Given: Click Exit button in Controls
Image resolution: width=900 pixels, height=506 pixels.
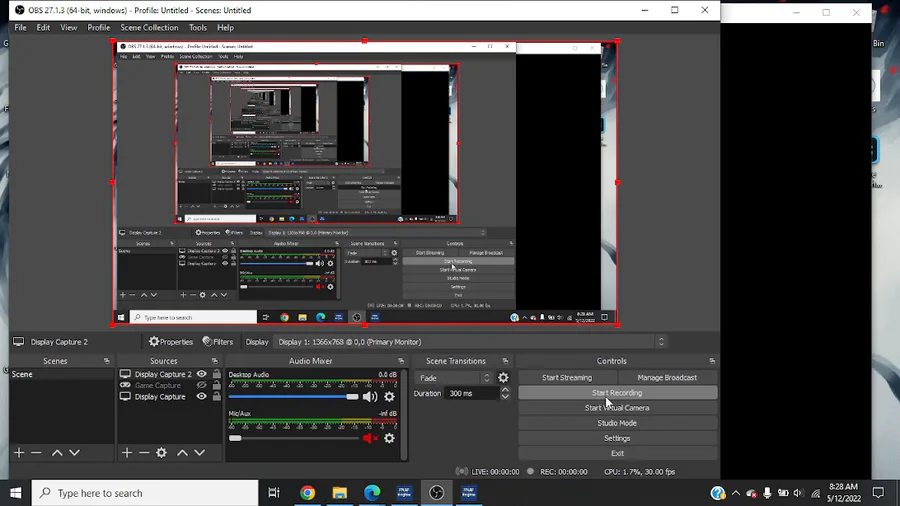Looking at the screenshot, I should 617,453.
